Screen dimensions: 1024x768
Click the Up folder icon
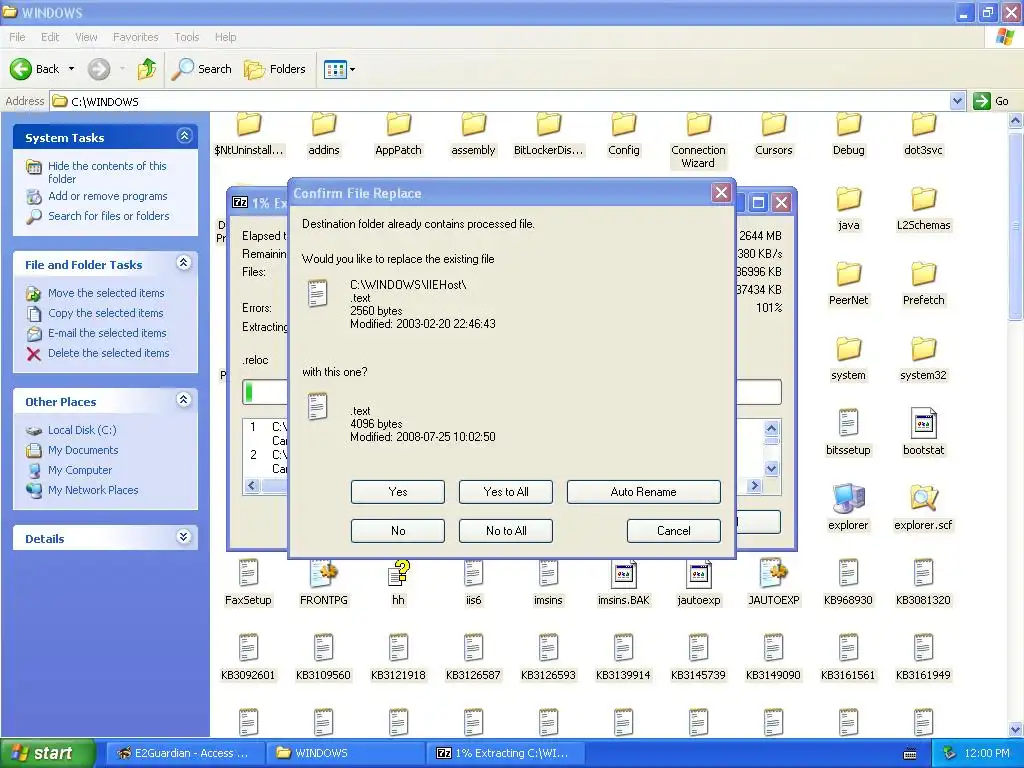(147, 69)
